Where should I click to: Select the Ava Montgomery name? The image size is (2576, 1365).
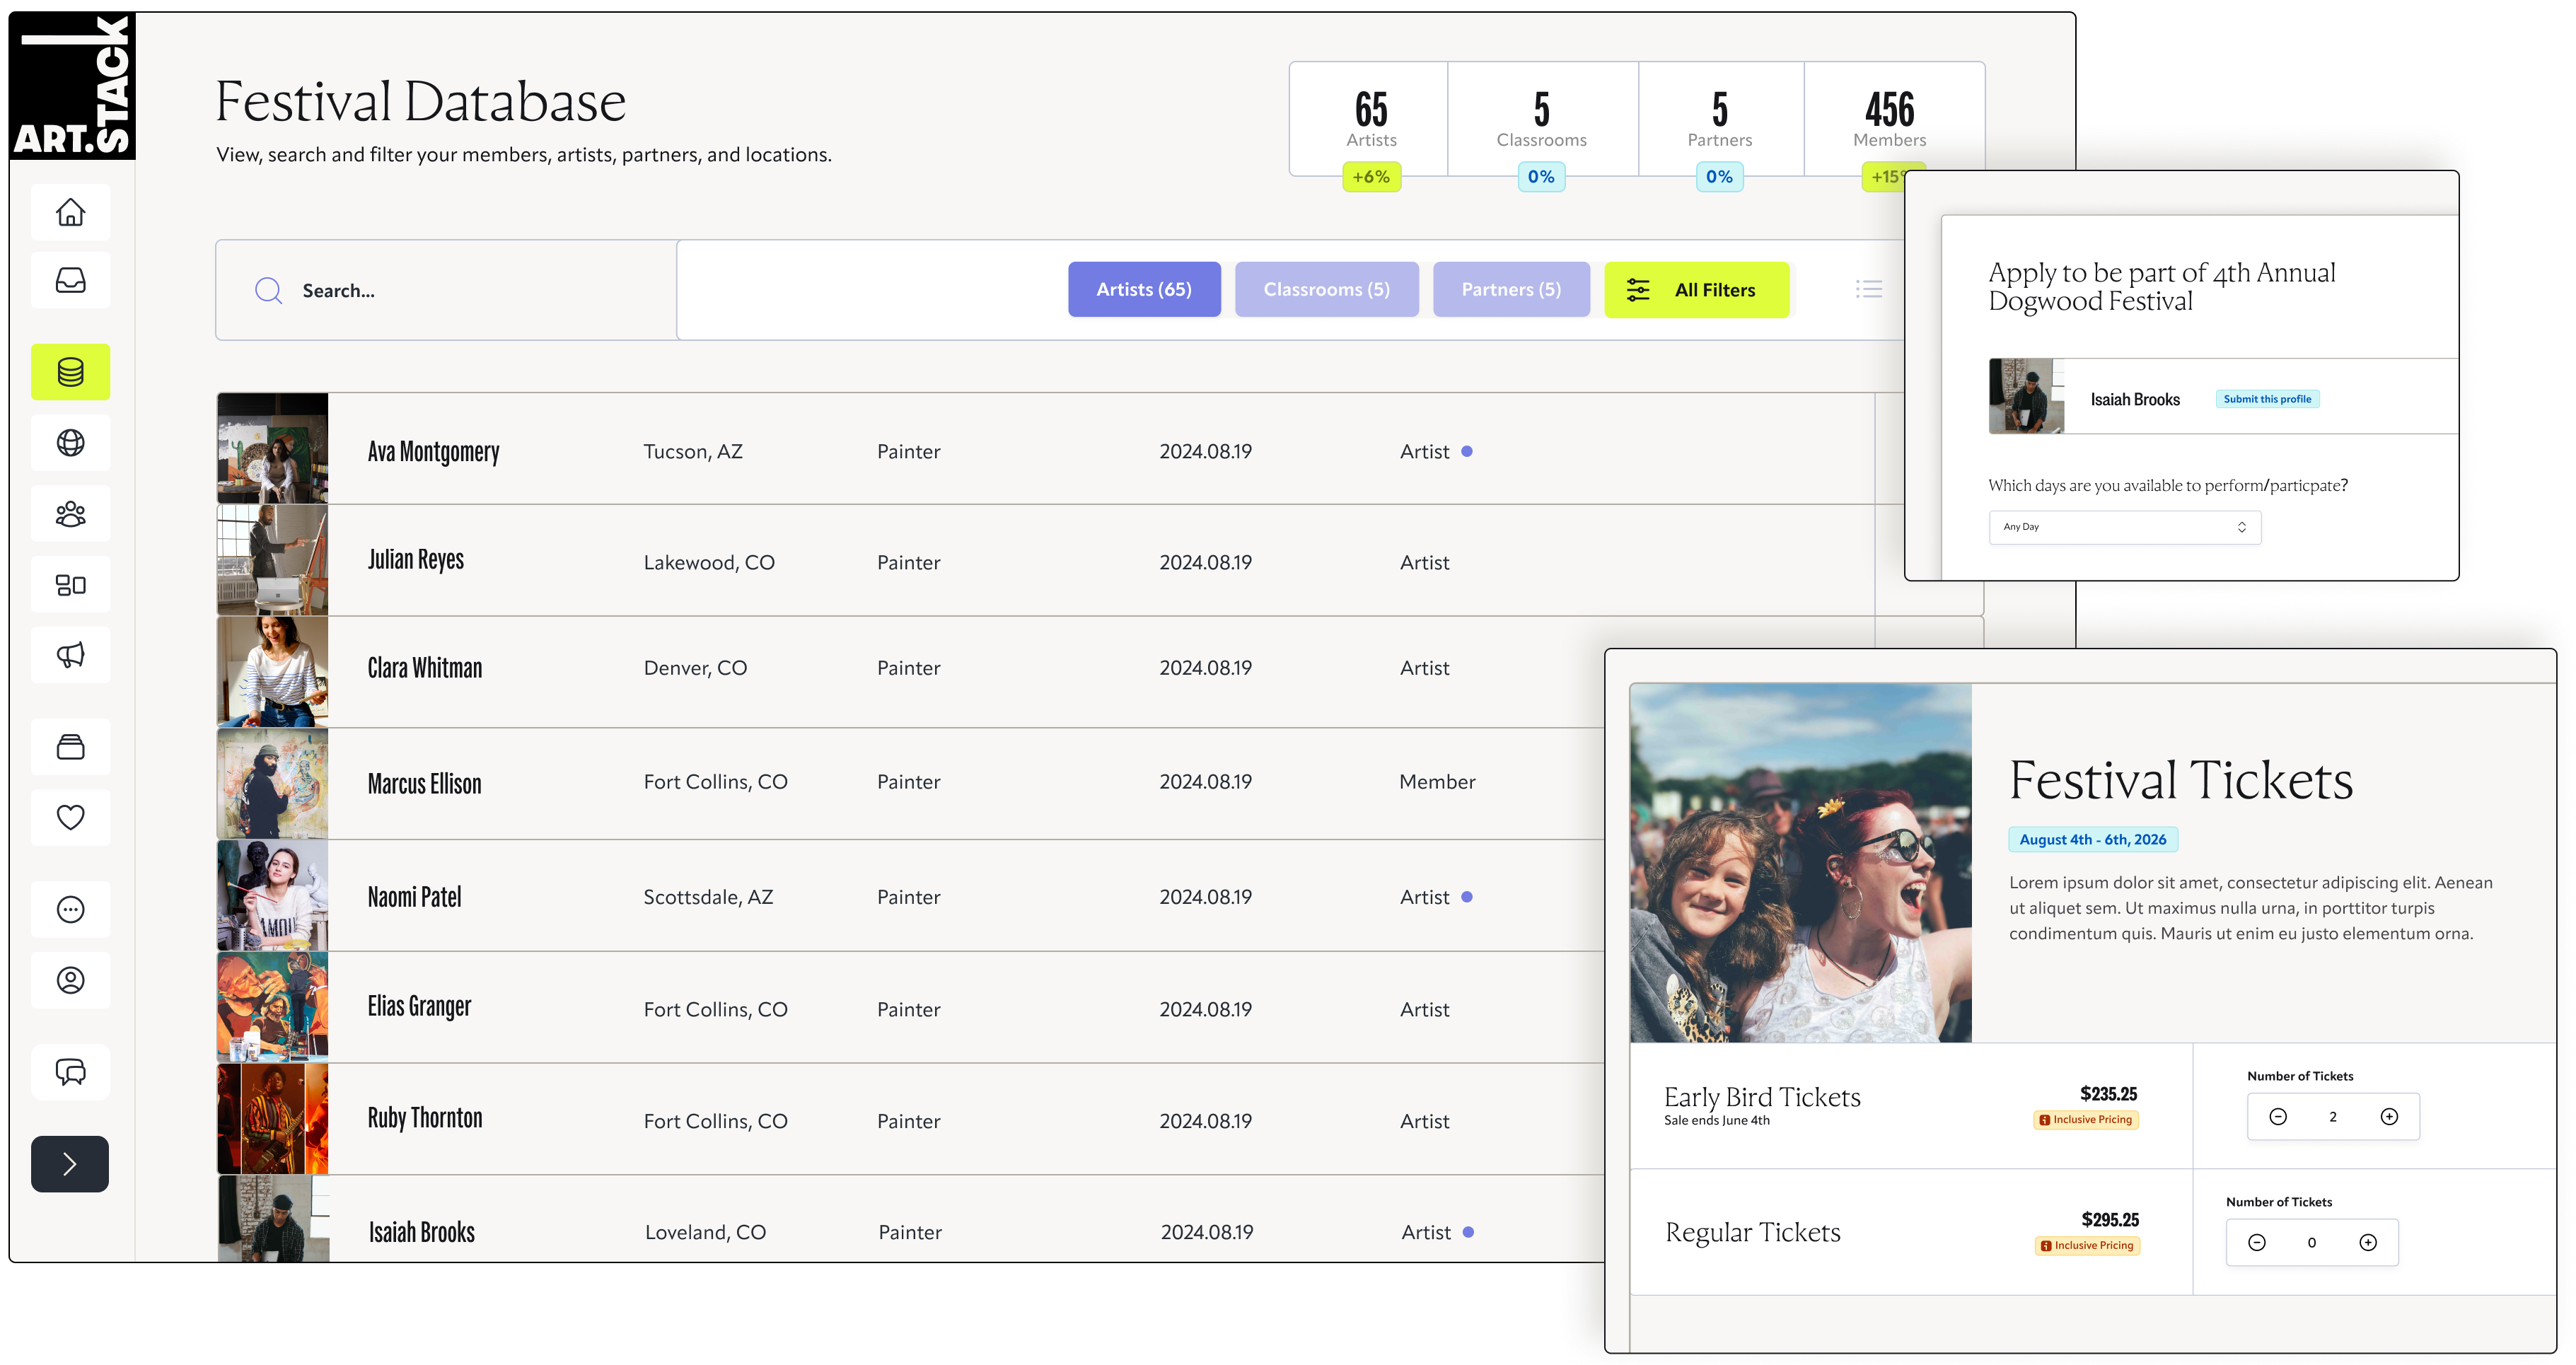(x=433, y=452)
